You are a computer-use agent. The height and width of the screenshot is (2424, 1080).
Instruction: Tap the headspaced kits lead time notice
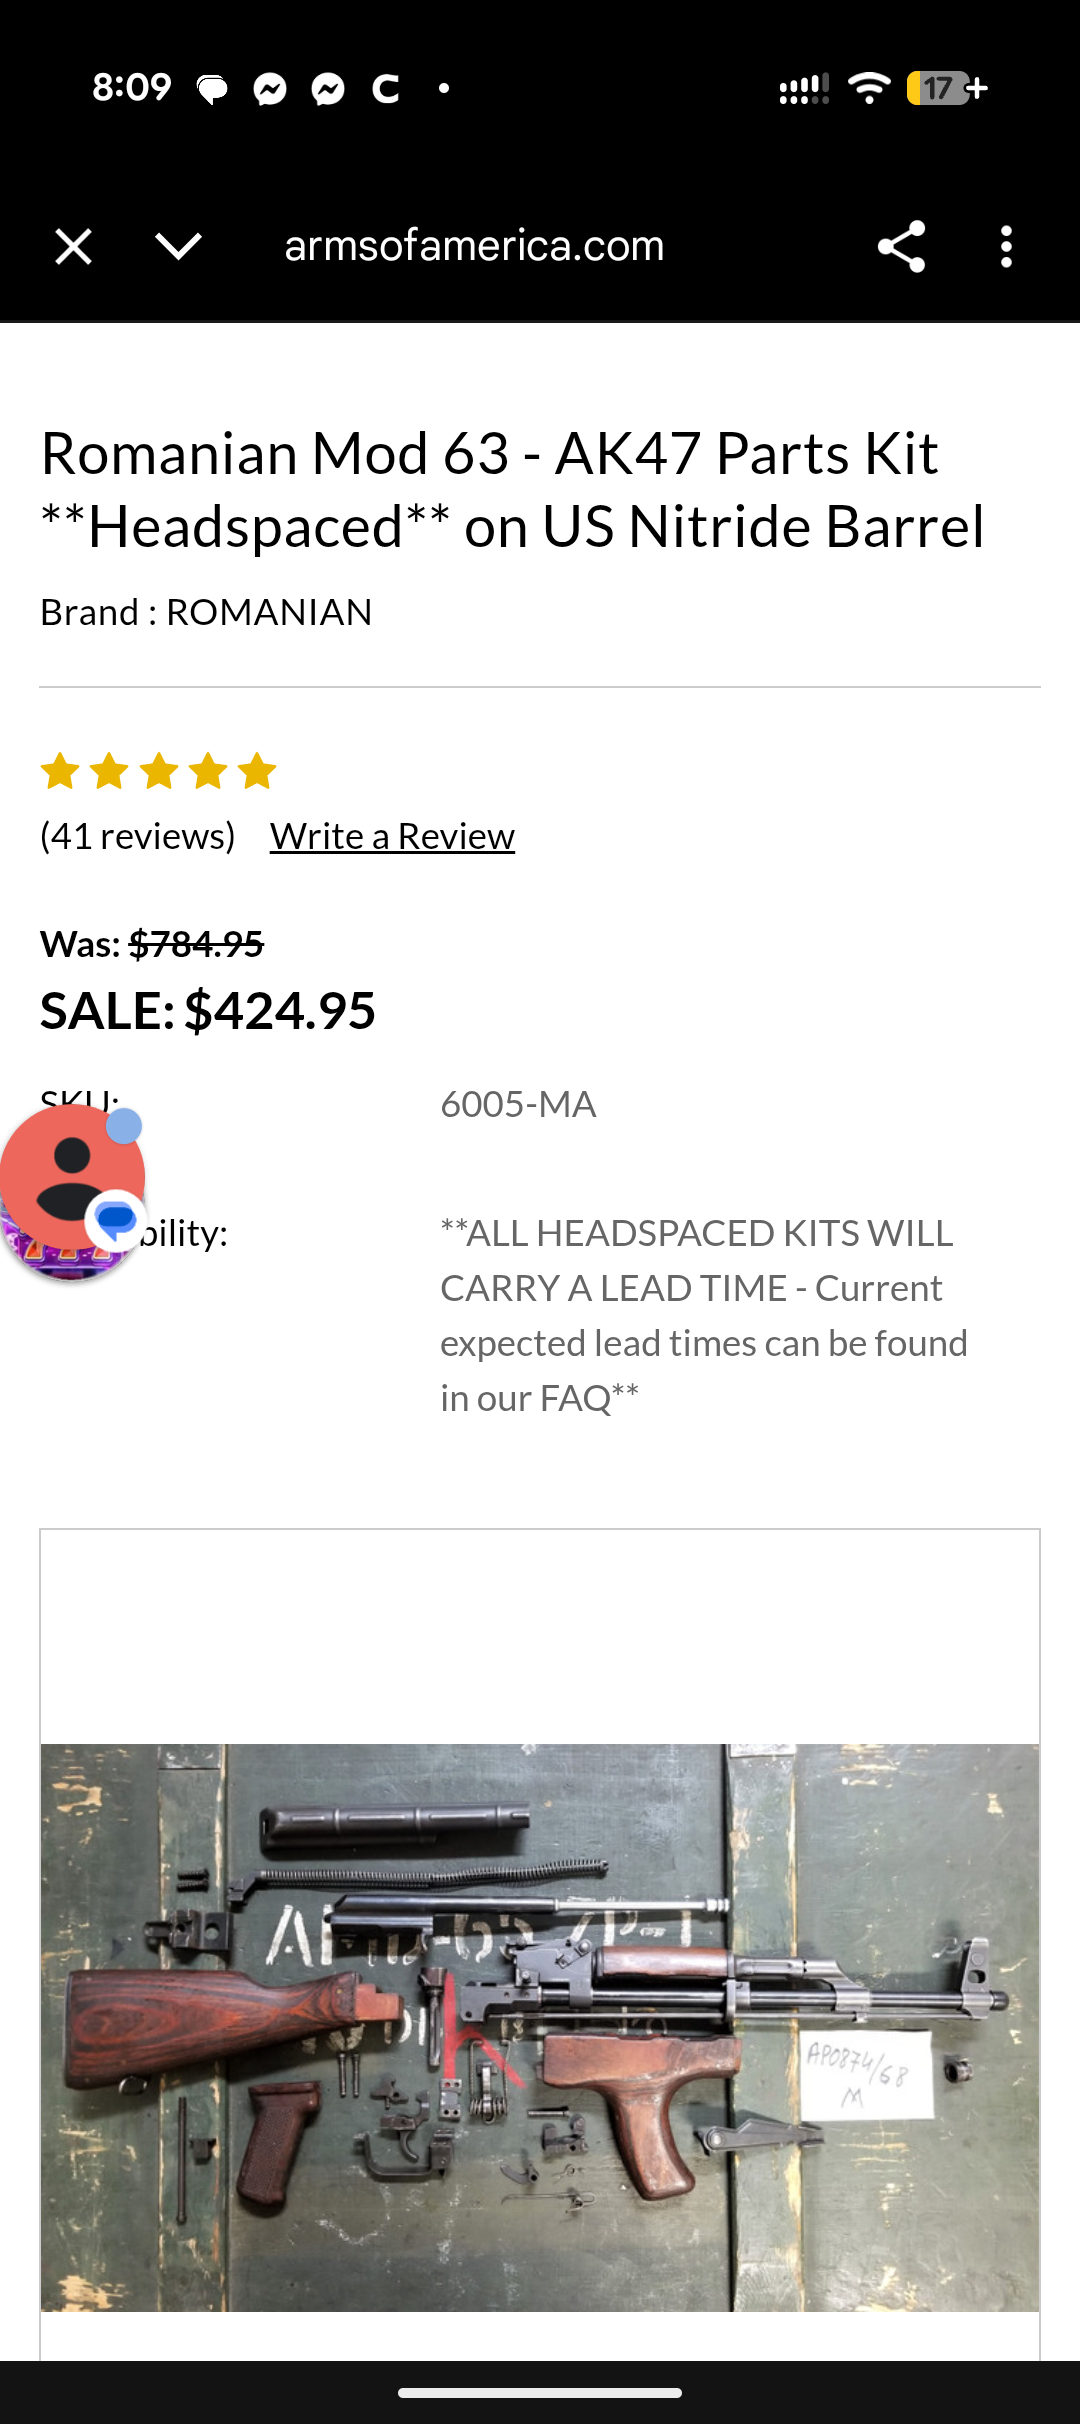point(703,1315)
